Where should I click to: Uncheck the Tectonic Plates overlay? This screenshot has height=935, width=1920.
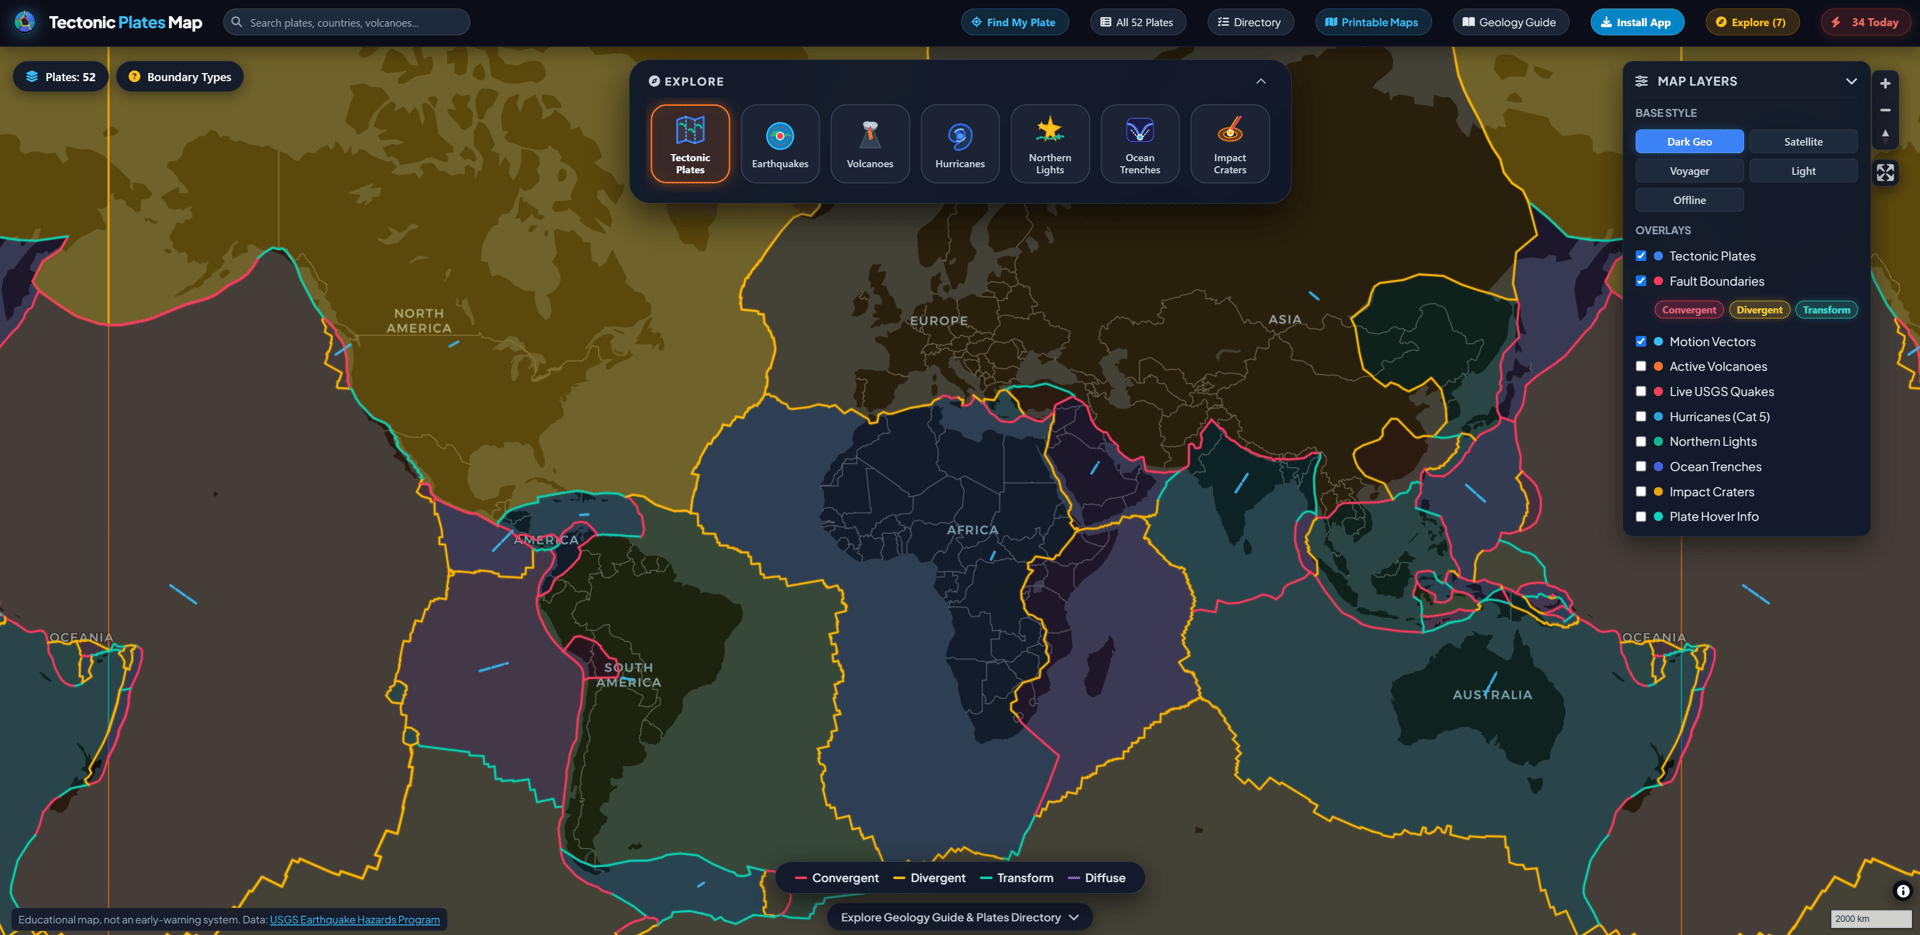click(x=1641, y=256)
